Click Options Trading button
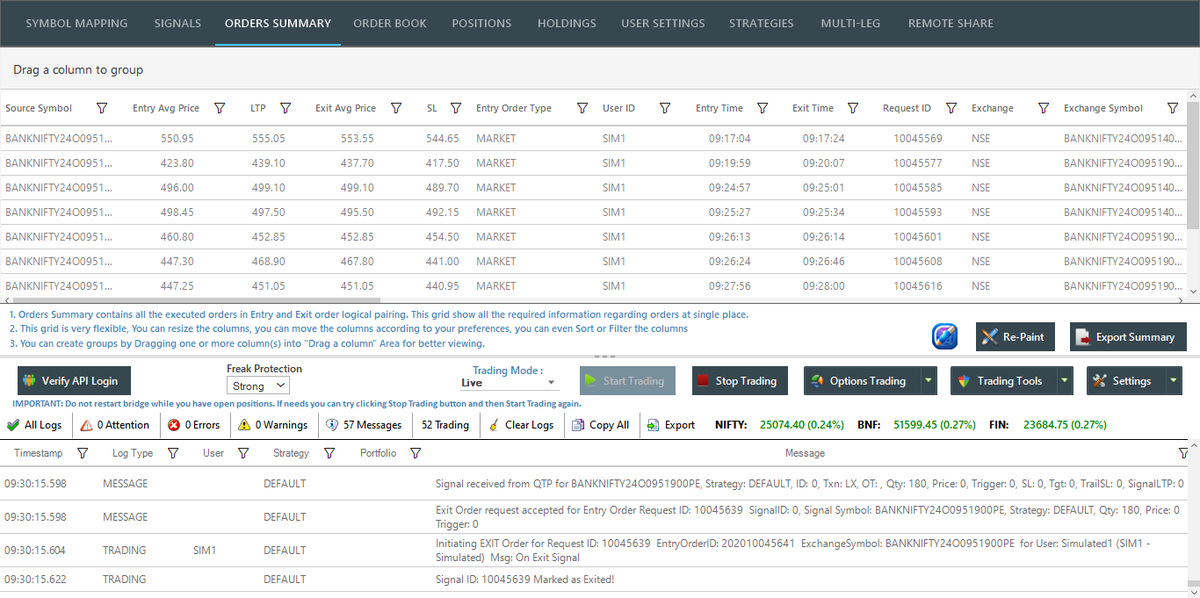This screenshot has height=598, width=1200. tap(862, 381)
